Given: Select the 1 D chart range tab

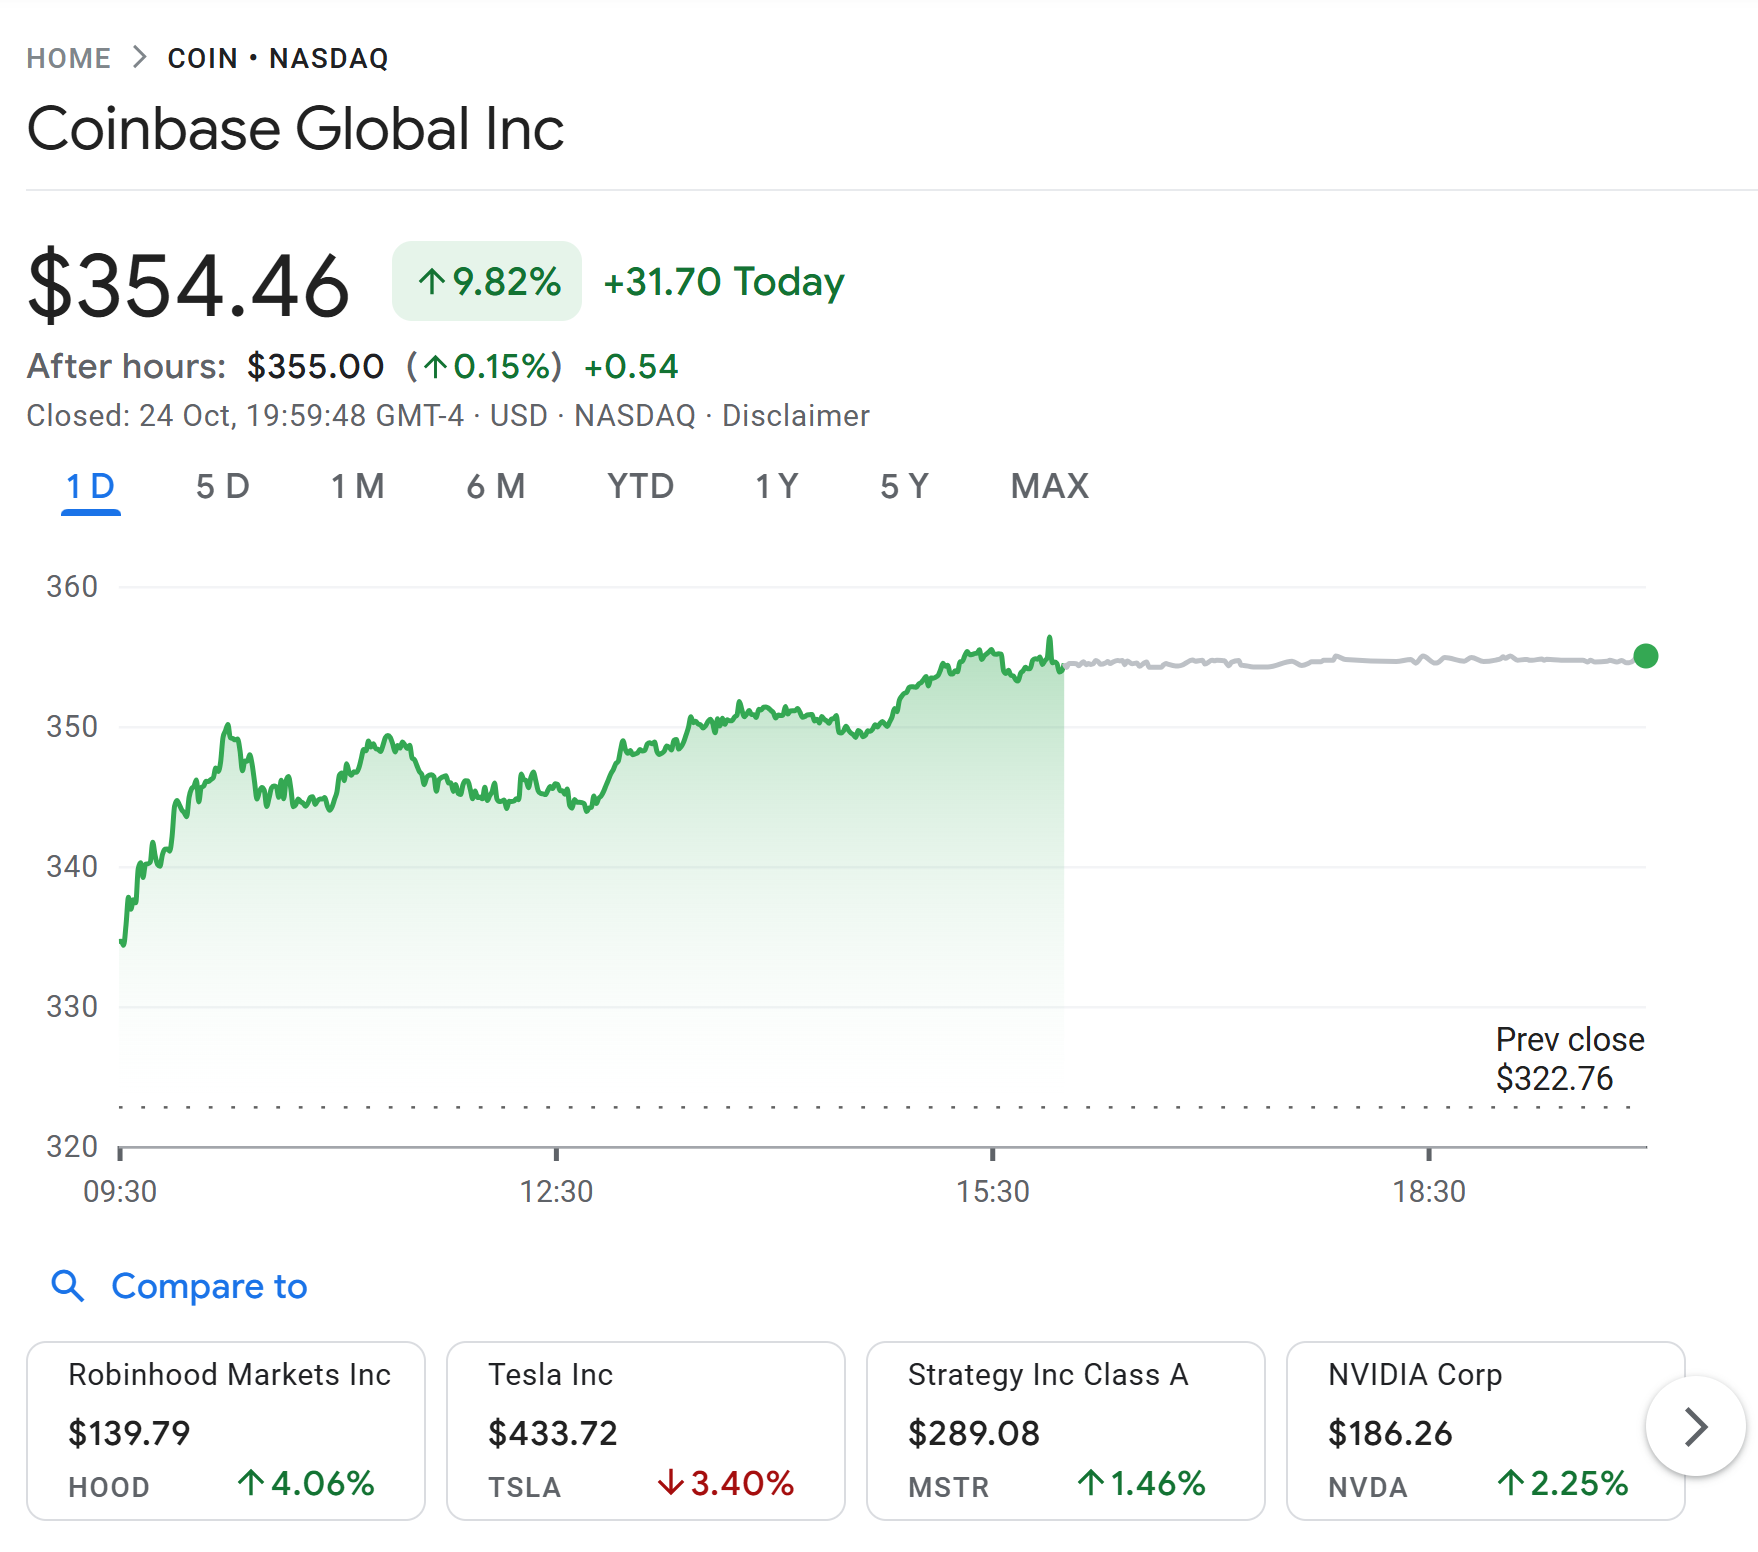Looking at the screenshot, I should pyautogui.click(x=90, y=487).
